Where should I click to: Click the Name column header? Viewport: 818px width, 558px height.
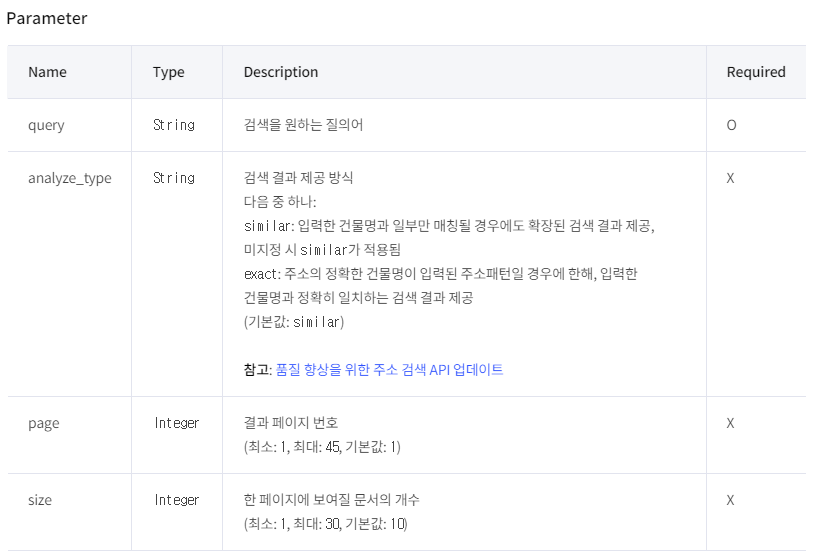[x=47, y=72]
